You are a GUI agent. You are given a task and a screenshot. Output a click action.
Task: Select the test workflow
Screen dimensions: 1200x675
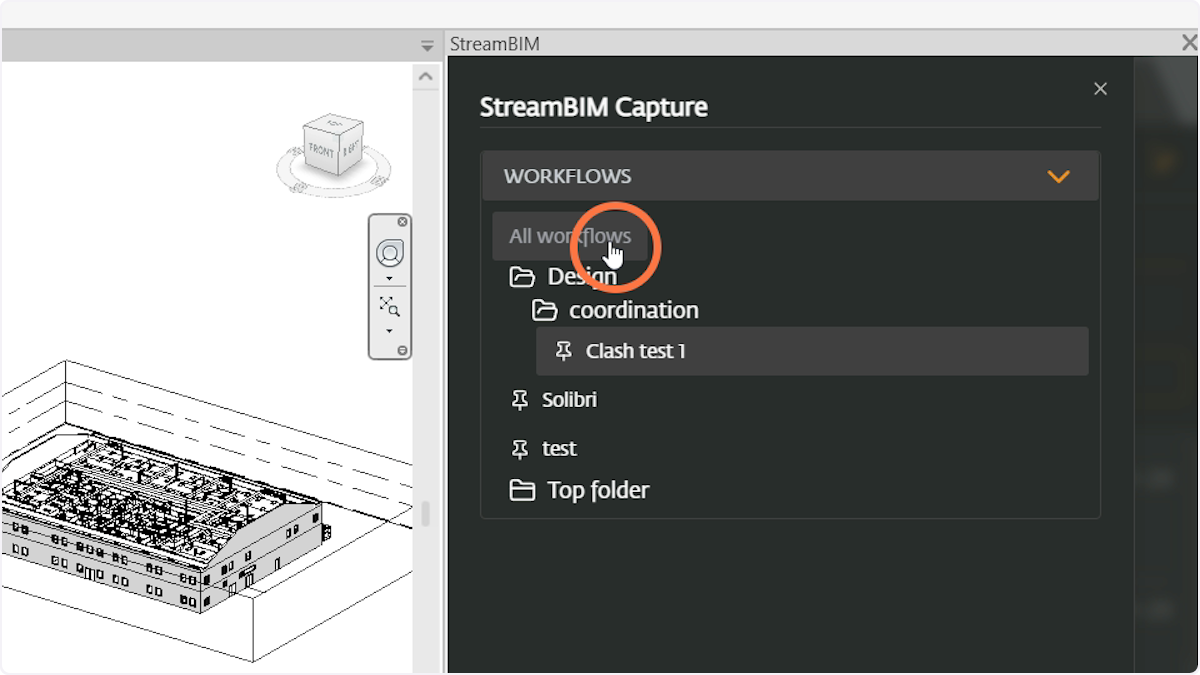pyautogui.click(x=559, y=449)
